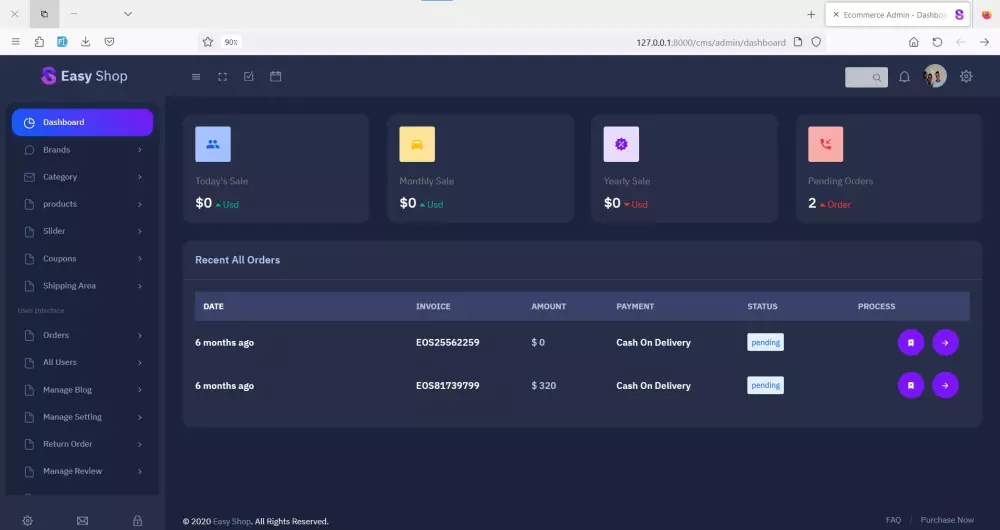The height and width of the screenshot is (530, 1000).
Task: Reload the page with browser refresh icon
Action: click(x=937, y=42)
